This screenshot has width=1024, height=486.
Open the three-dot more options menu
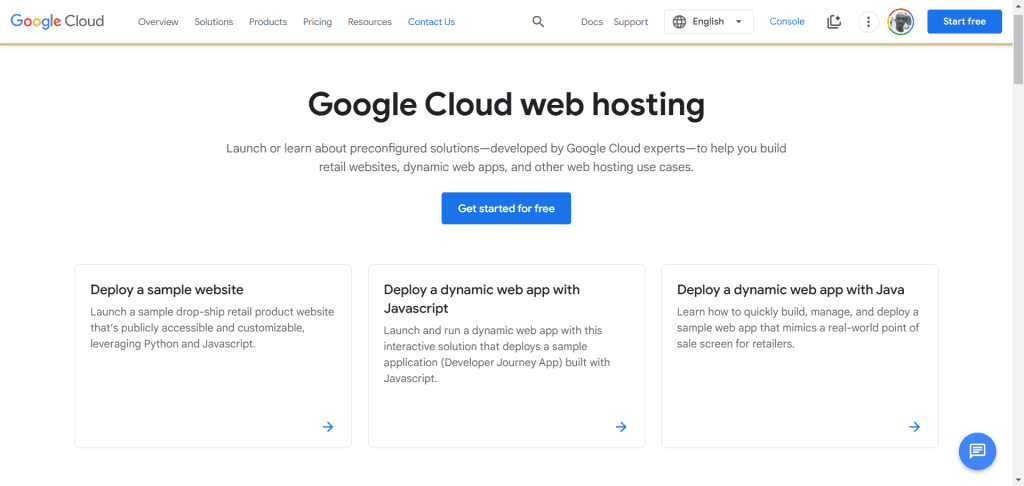(868, 22)
